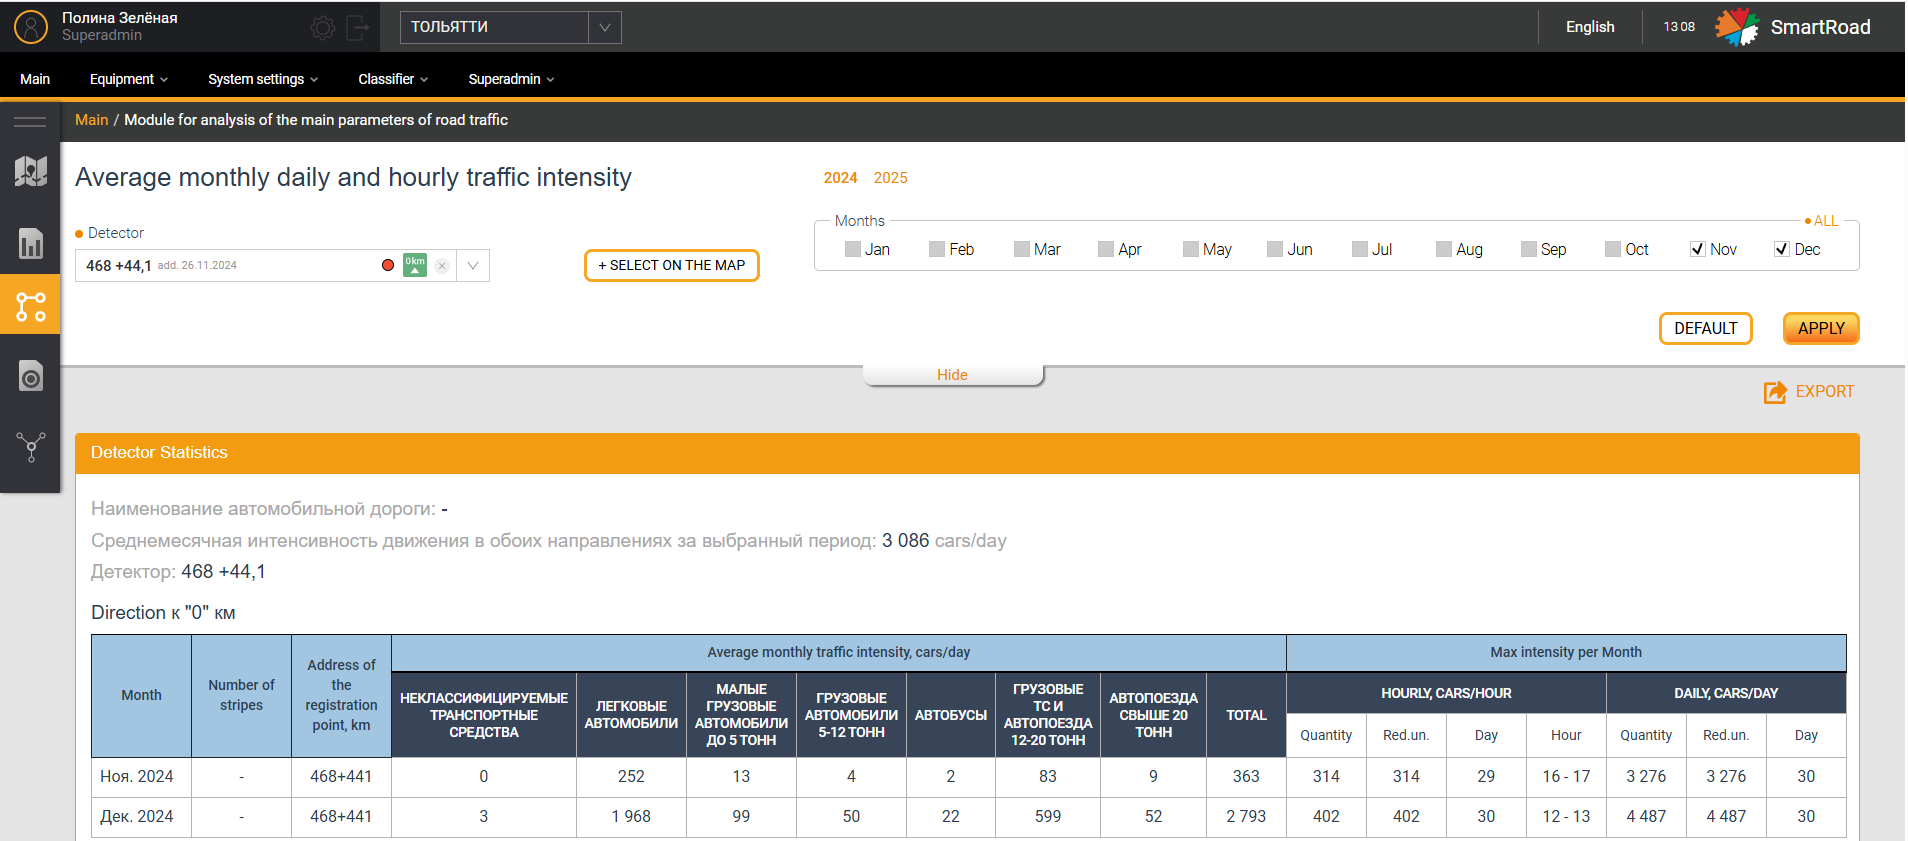Toggle the Sep month checkbox

click(x=1529, y=249)
